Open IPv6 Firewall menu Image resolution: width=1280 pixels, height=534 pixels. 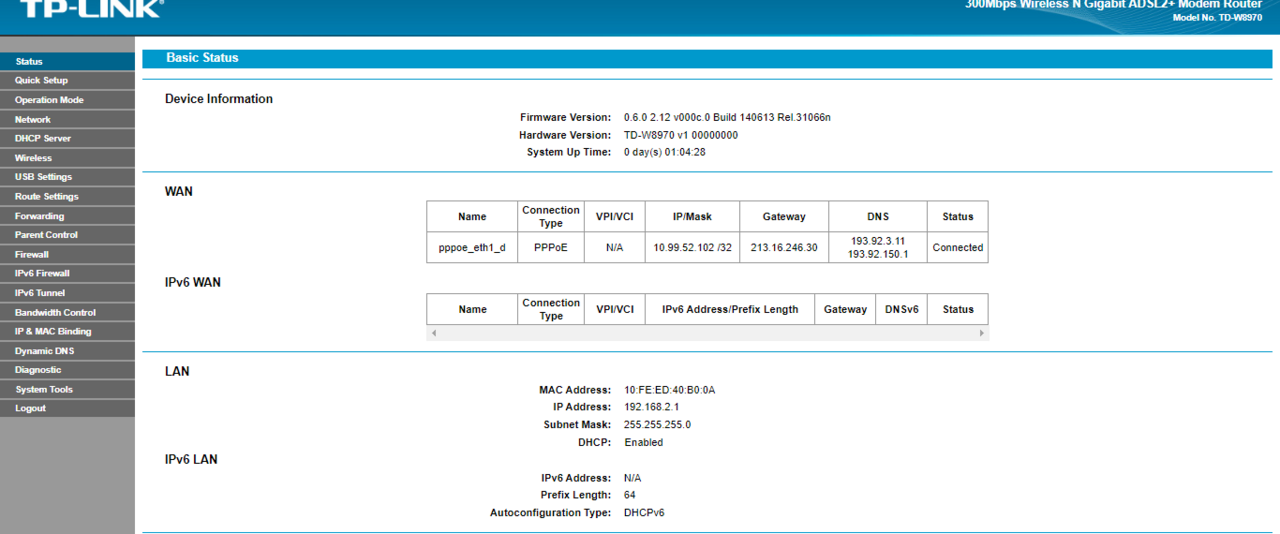point(67,273)
